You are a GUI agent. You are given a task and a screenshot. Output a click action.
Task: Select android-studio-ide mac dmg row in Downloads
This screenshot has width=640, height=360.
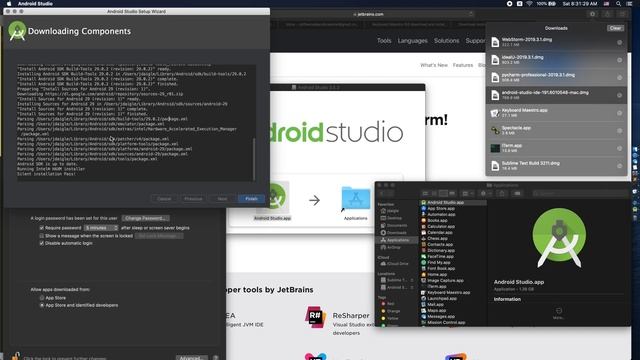click(x=556, y=95)
